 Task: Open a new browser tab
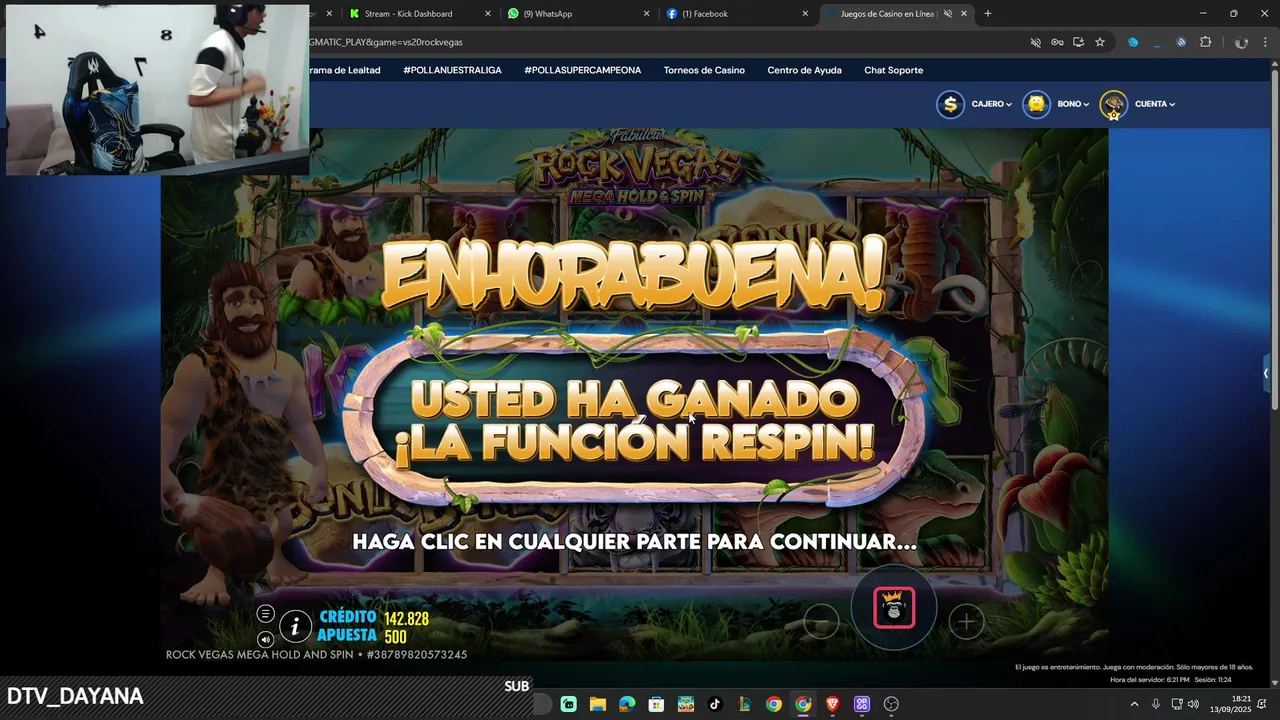click(988, 14)
